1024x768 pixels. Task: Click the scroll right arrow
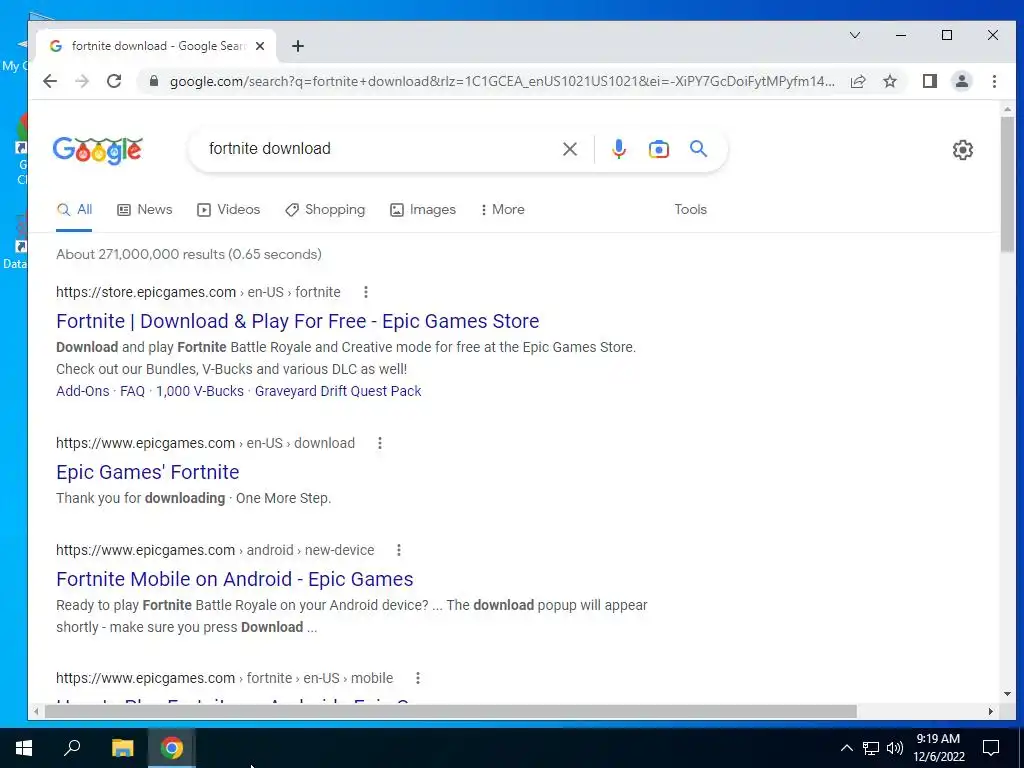(x=991, y=711)
